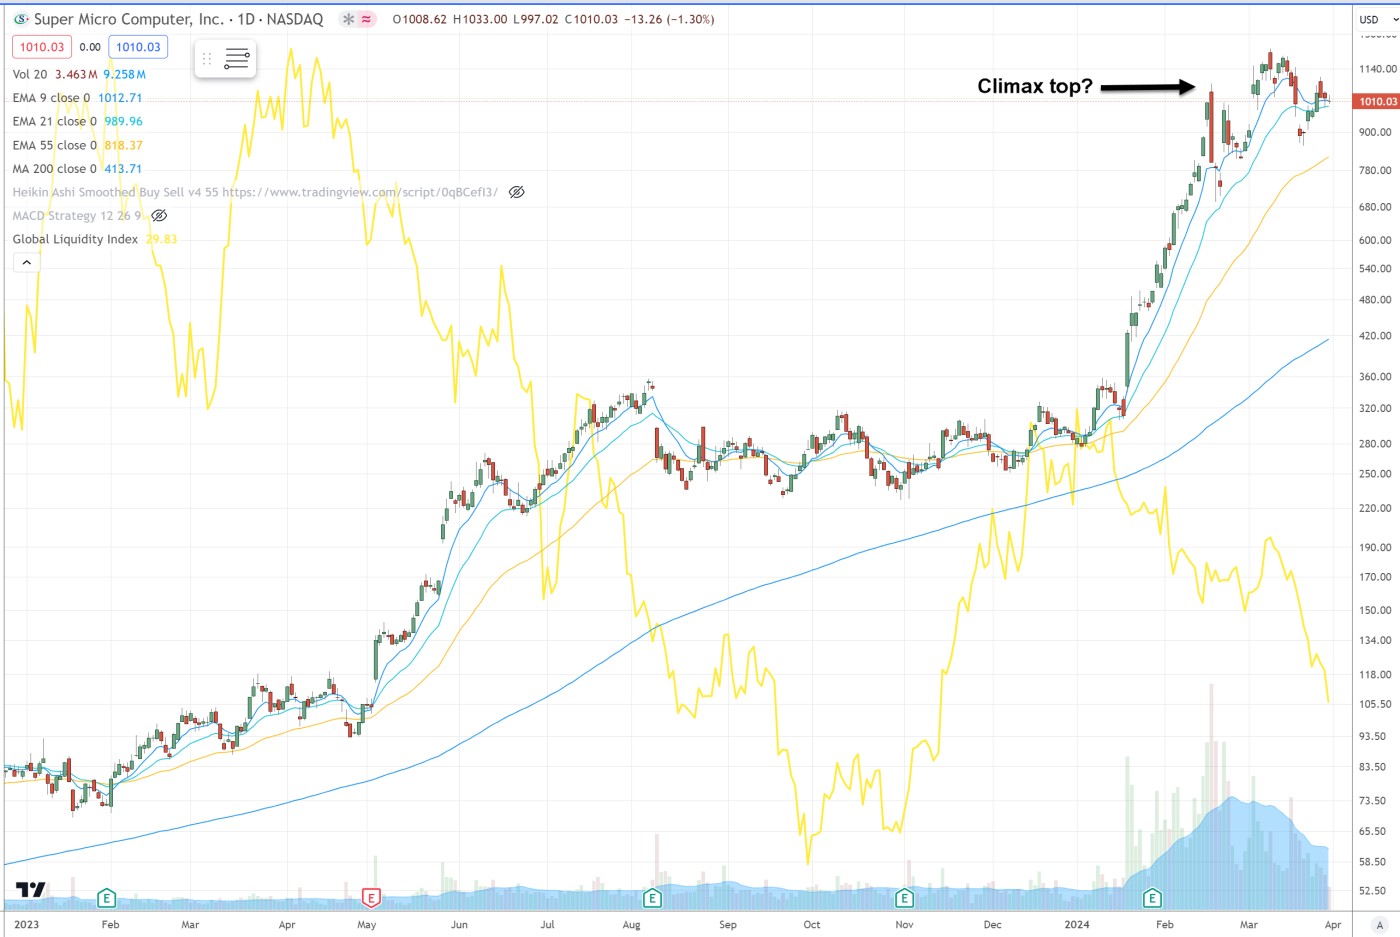This screenshot has height=937, width=1400.
Task: Click the 1012.71 EMA 9 value
Action: 120,98
